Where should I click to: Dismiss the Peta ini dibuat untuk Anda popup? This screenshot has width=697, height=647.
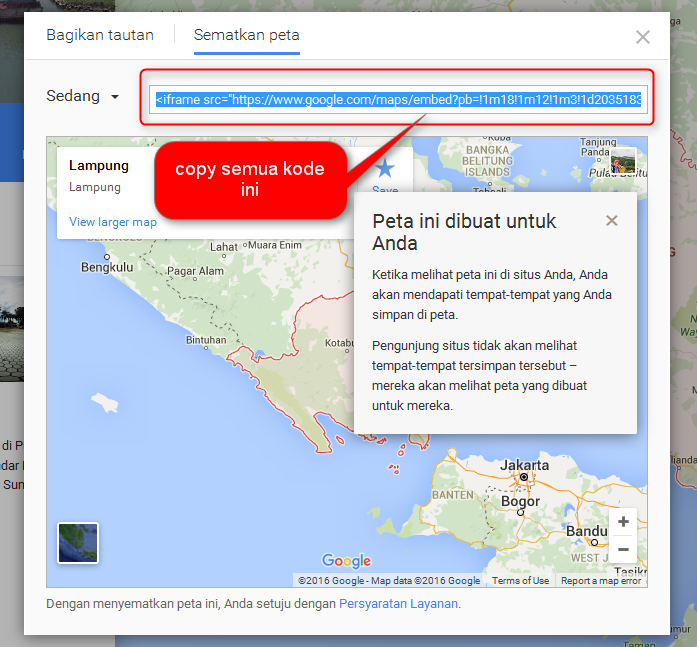point(612,220)
